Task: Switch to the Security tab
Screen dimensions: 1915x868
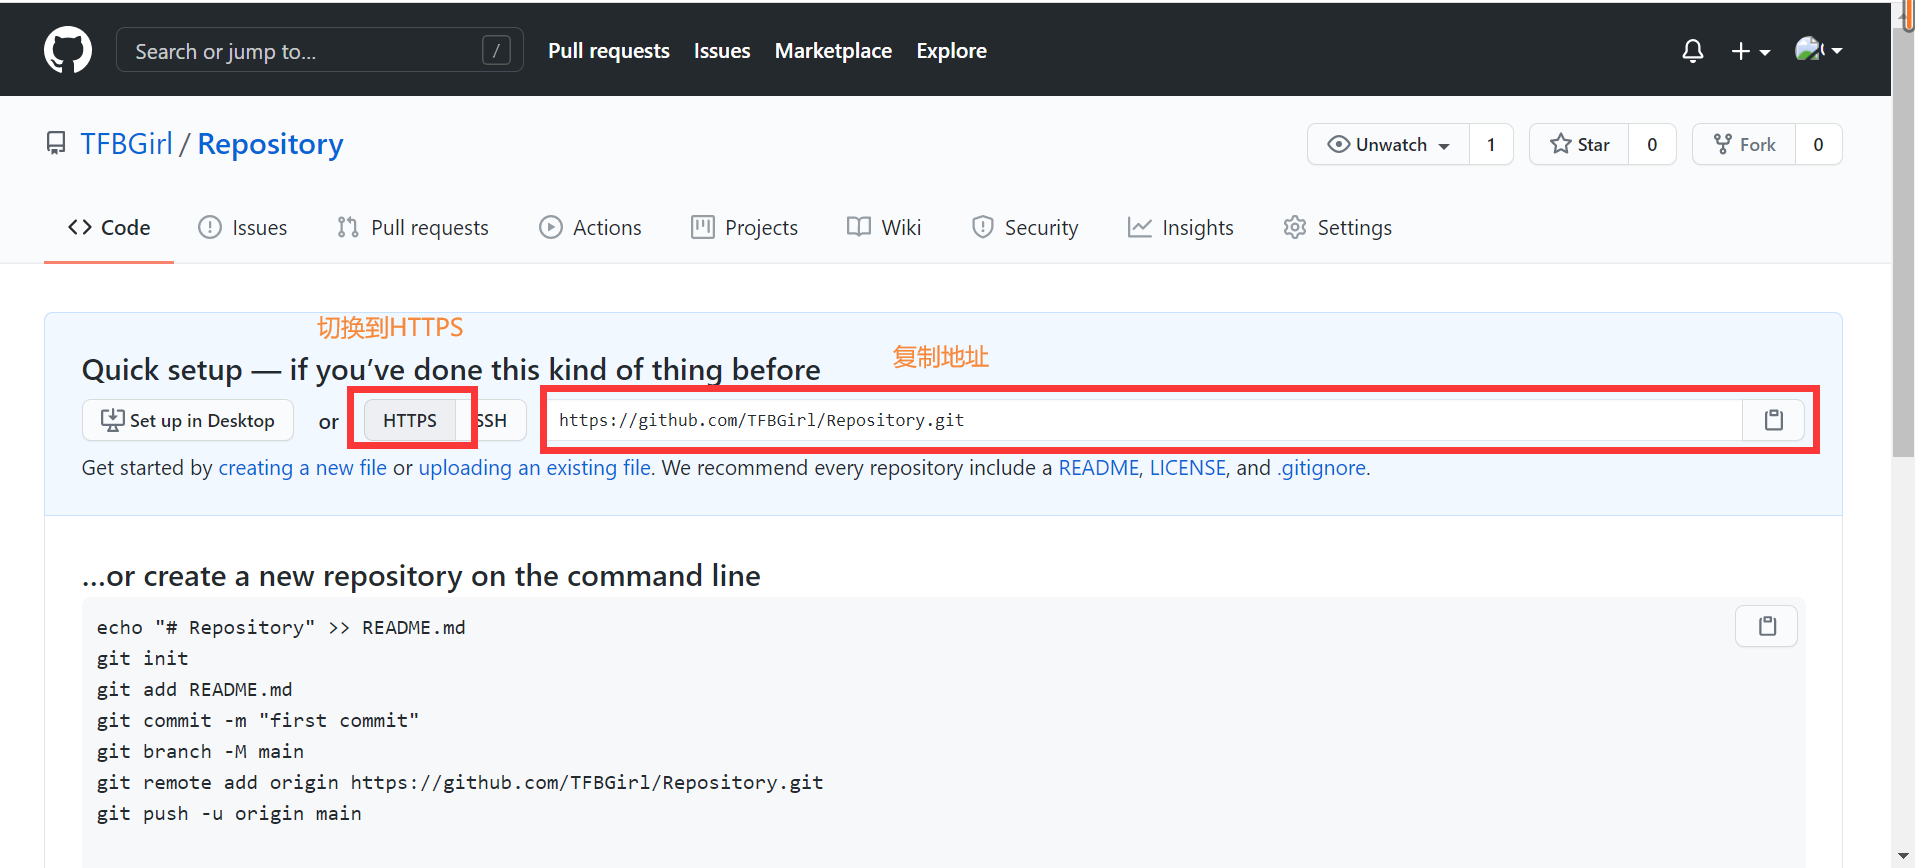Action: [1025, 228]
